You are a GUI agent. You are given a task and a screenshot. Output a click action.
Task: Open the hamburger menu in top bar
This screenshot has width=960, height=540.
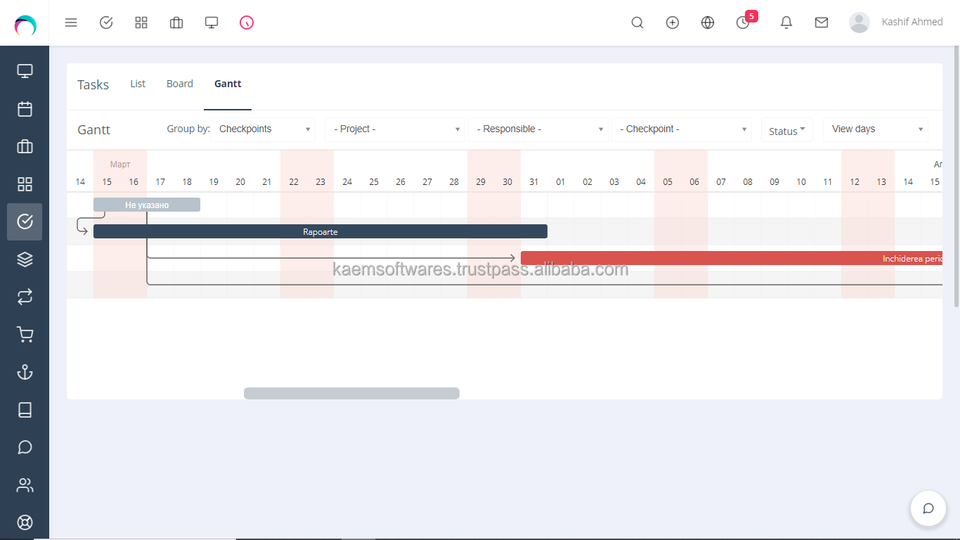(x=71, y=23)
